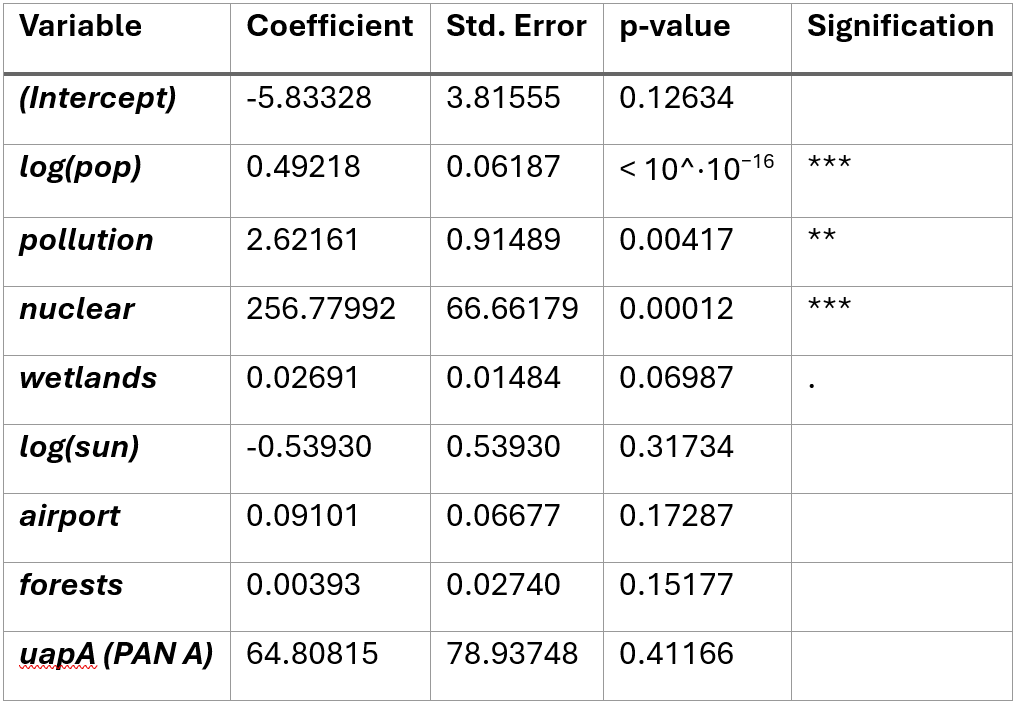1016x704 pixels.
Task: Select the intercept coefficient -5.83328
Action: tap(309, 98)
